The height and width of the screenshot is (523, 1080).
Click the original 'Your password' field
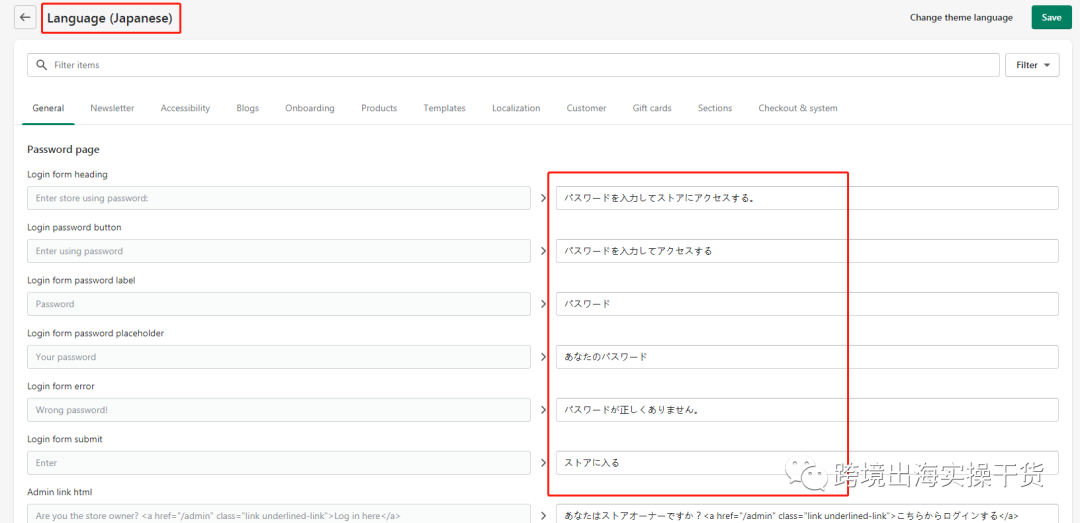coord(279,357)
